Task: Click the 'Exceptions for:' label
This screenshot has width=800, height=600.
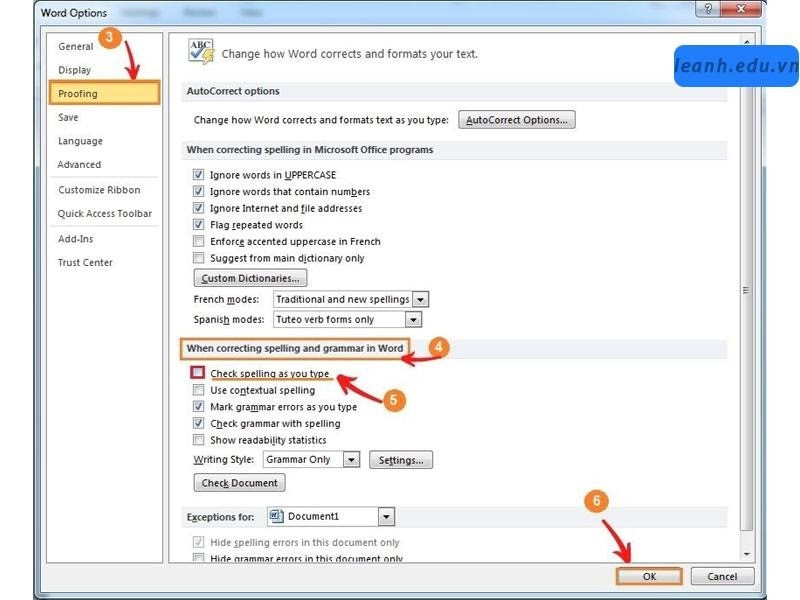Action: 220,517
